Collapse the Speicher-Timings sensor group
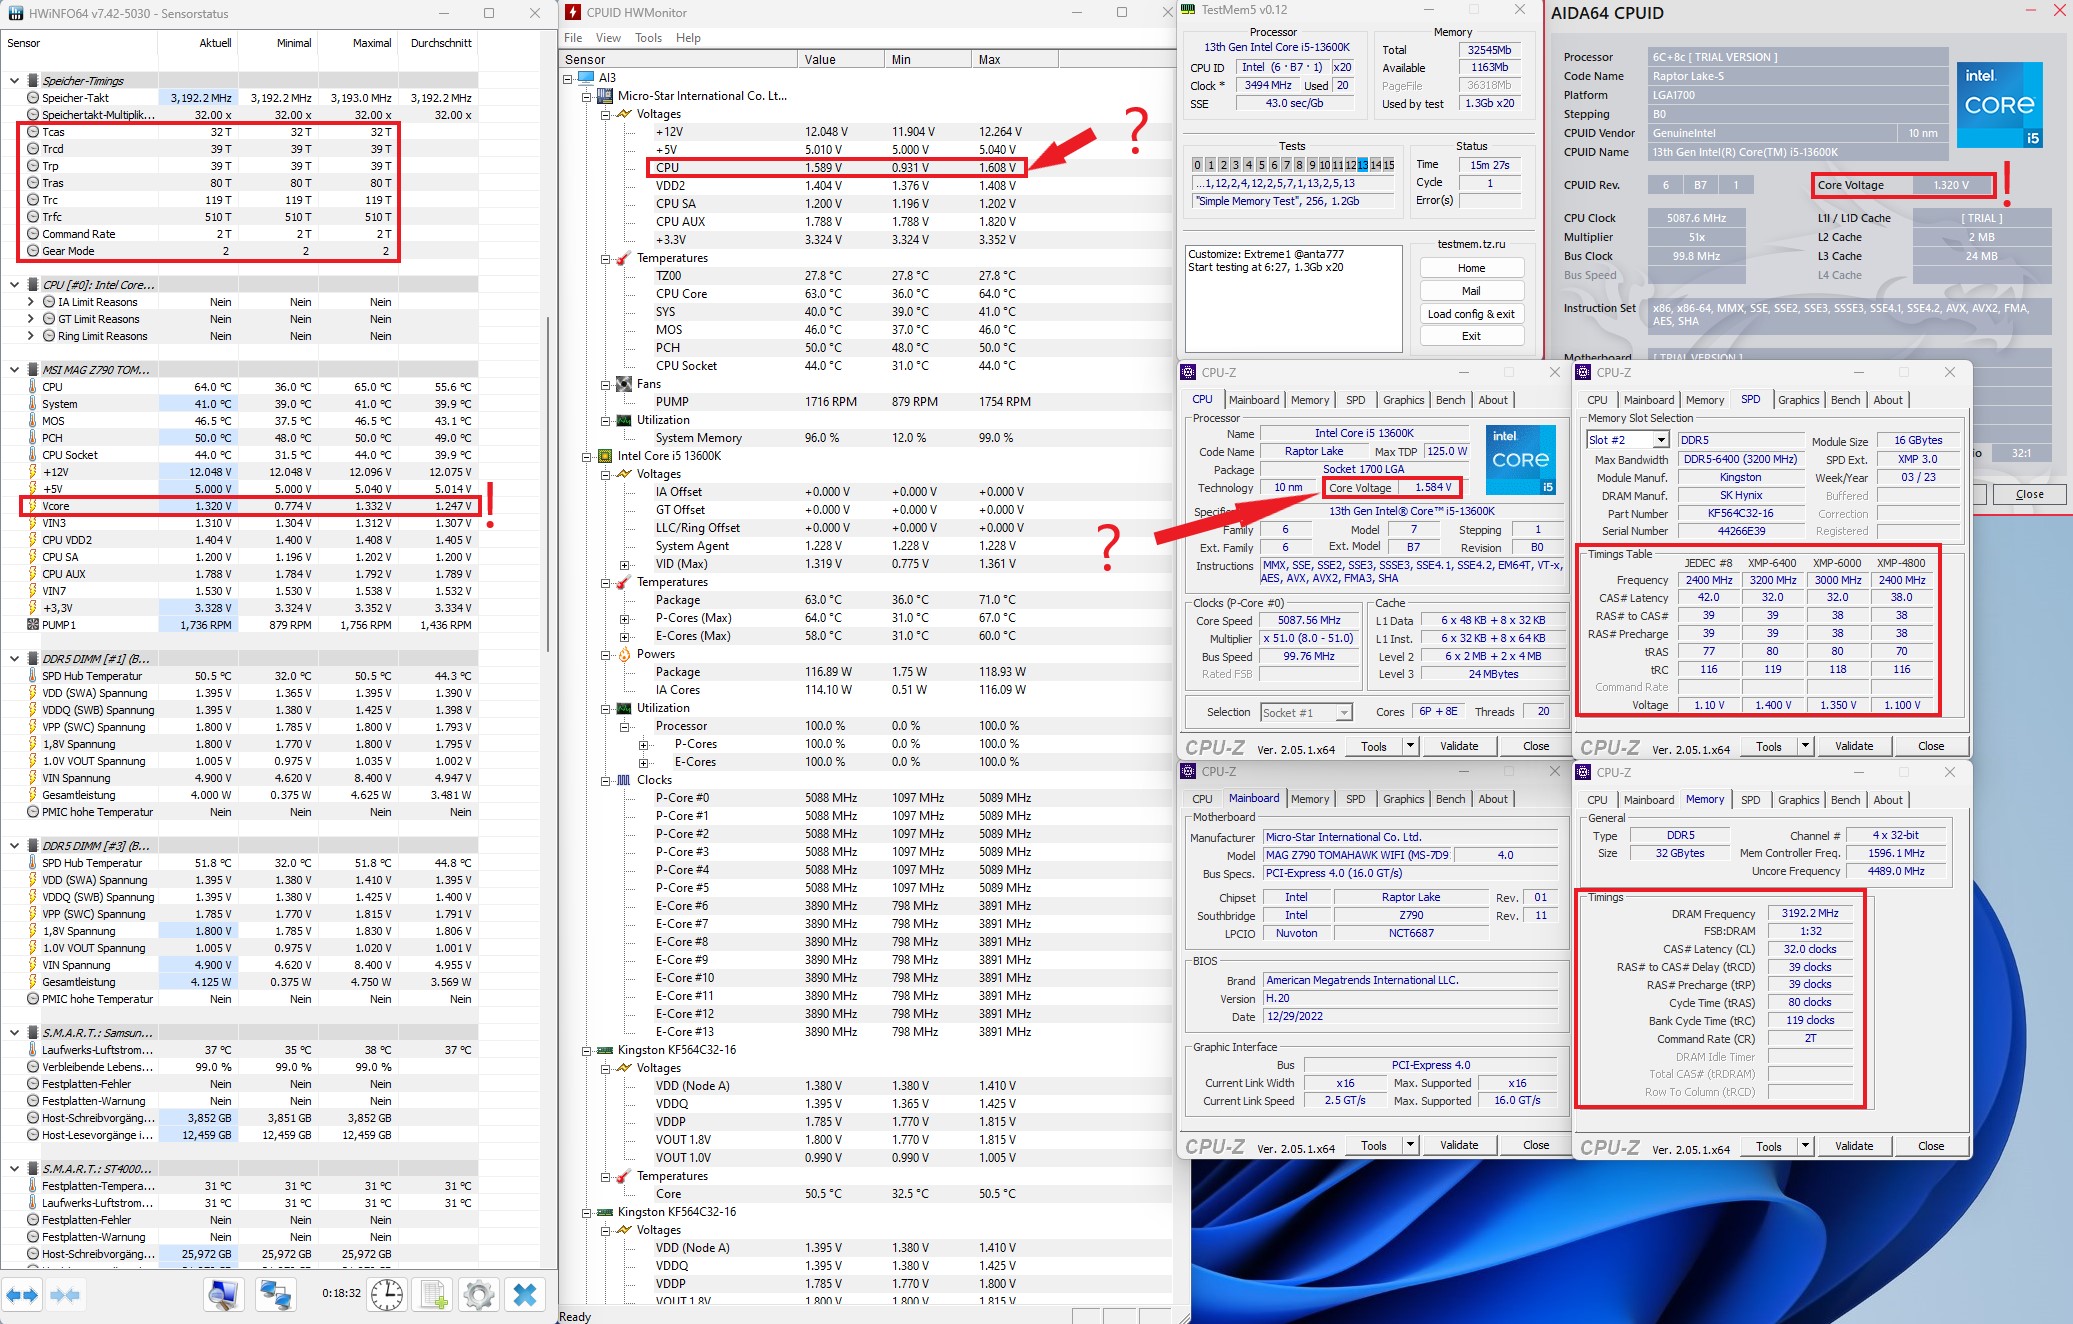Viewport: 2073px width, 1324px height. [14, 81]
